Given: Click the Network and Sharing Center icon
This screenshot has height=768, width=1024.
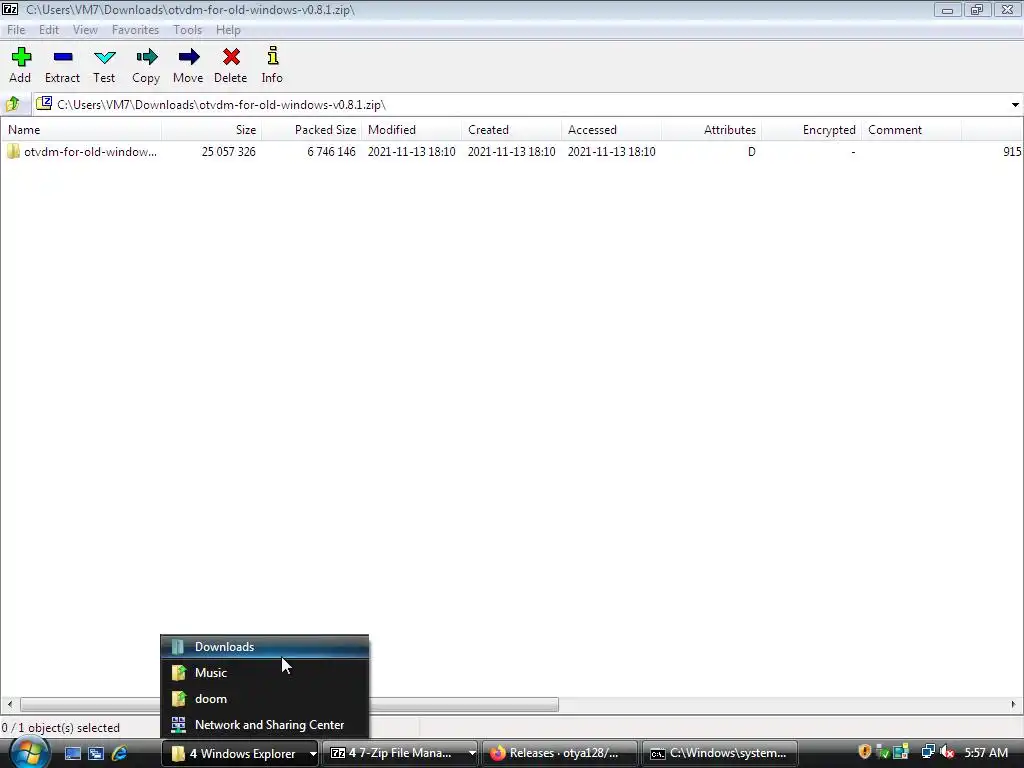Looking at the screenshot, I should pos(178,725).
